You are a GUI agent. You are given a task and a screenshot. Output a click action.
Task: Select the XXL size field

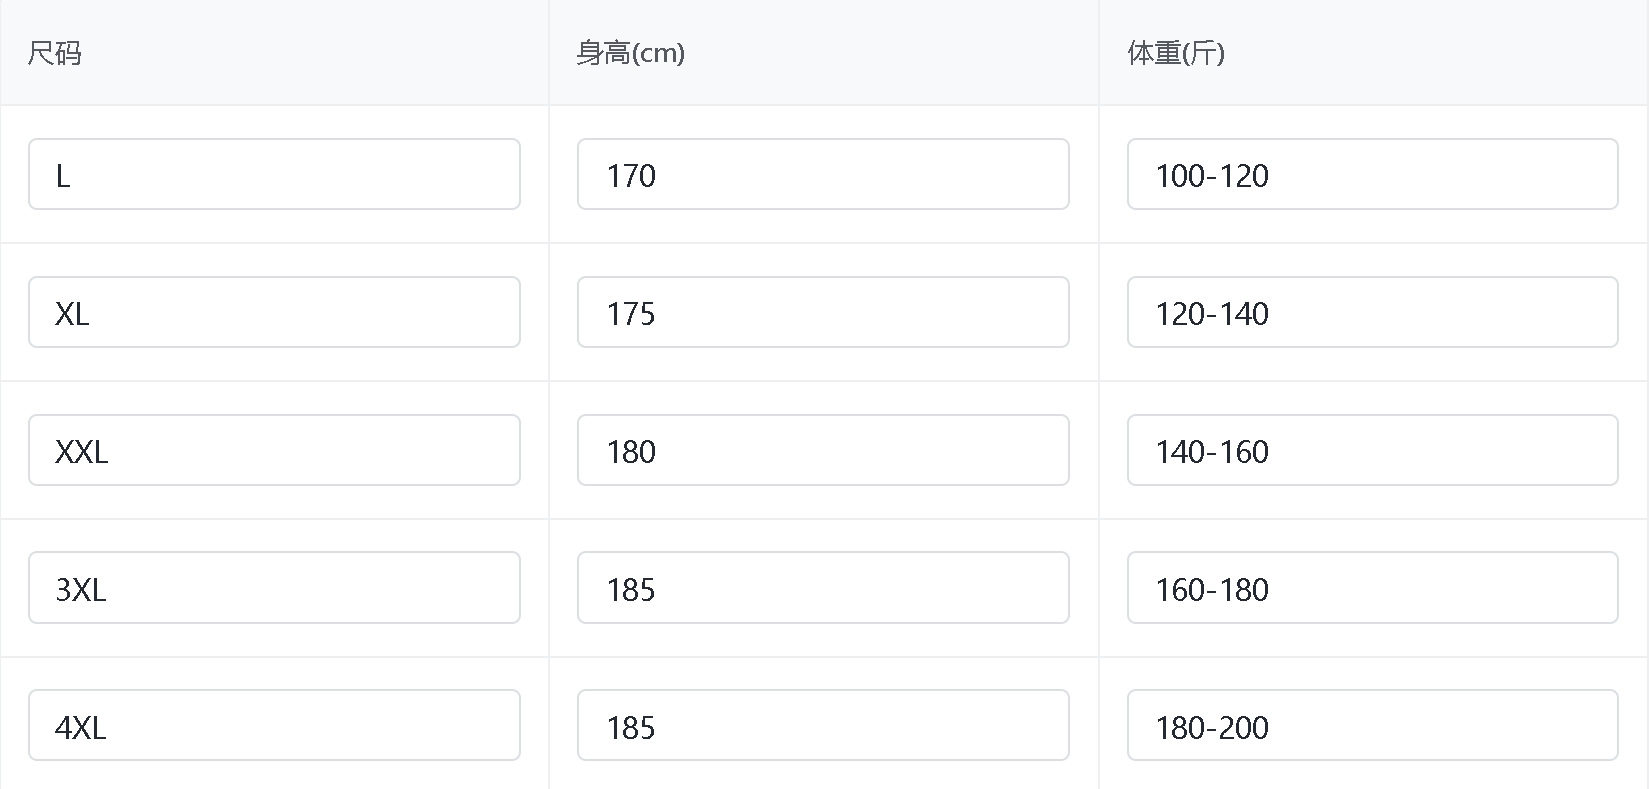pos(274,451)
